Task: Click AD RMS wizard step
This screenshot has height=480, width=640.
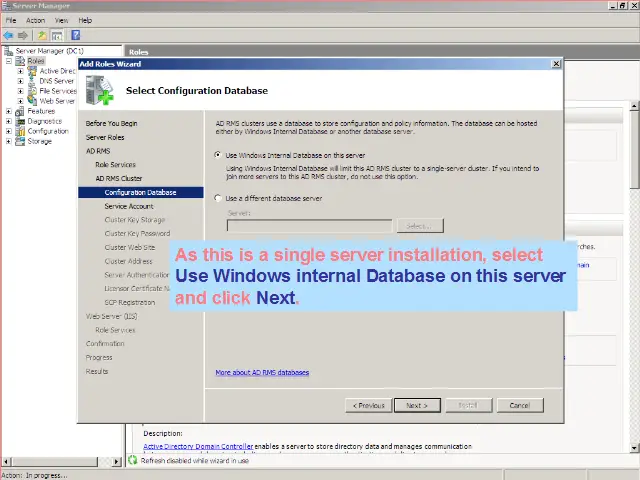Action: (x=98, y=151)
